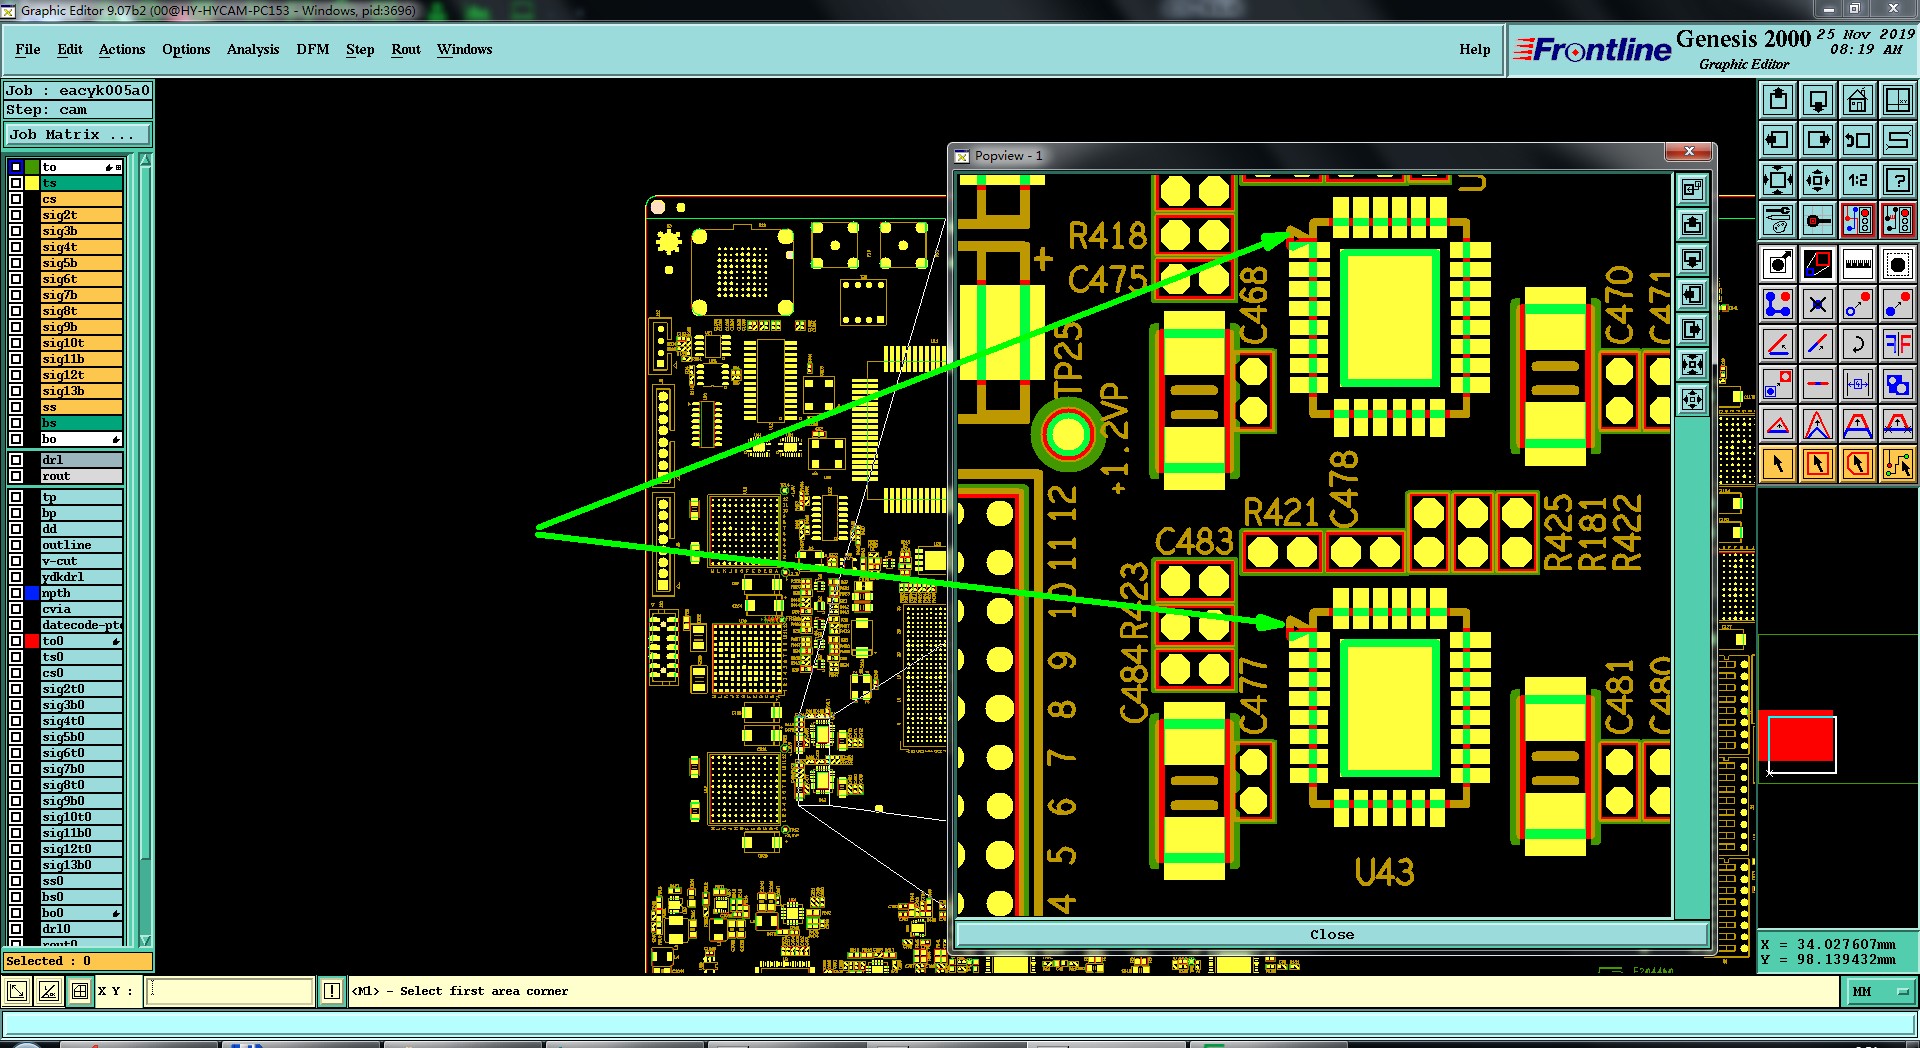This screenshot has width=1920, height=1048.
Task: Select the blue cross delete feature icon
Action: (x=1818, y=304)
